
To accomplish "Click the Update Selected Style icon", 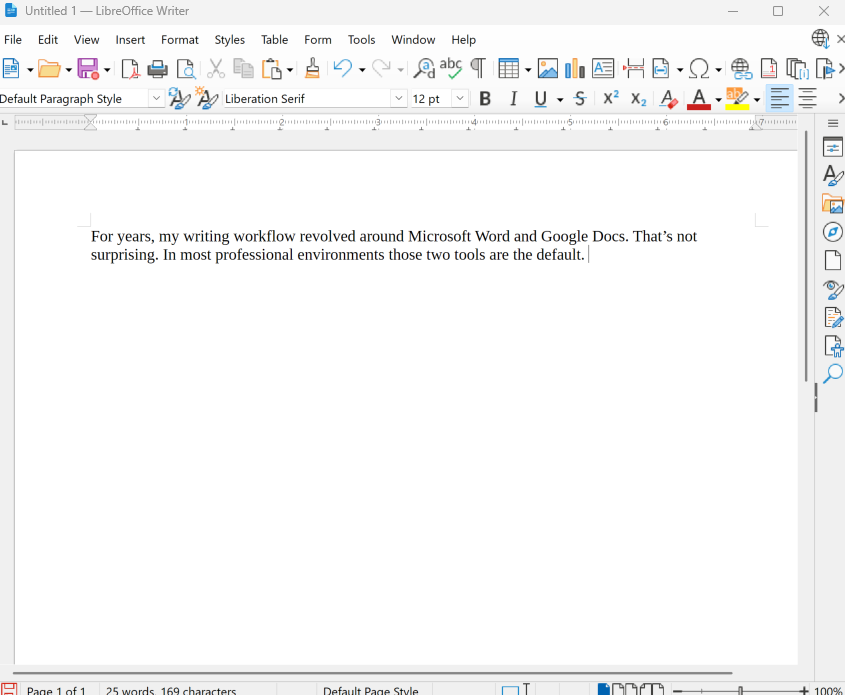I will click(x=179, y=98).
